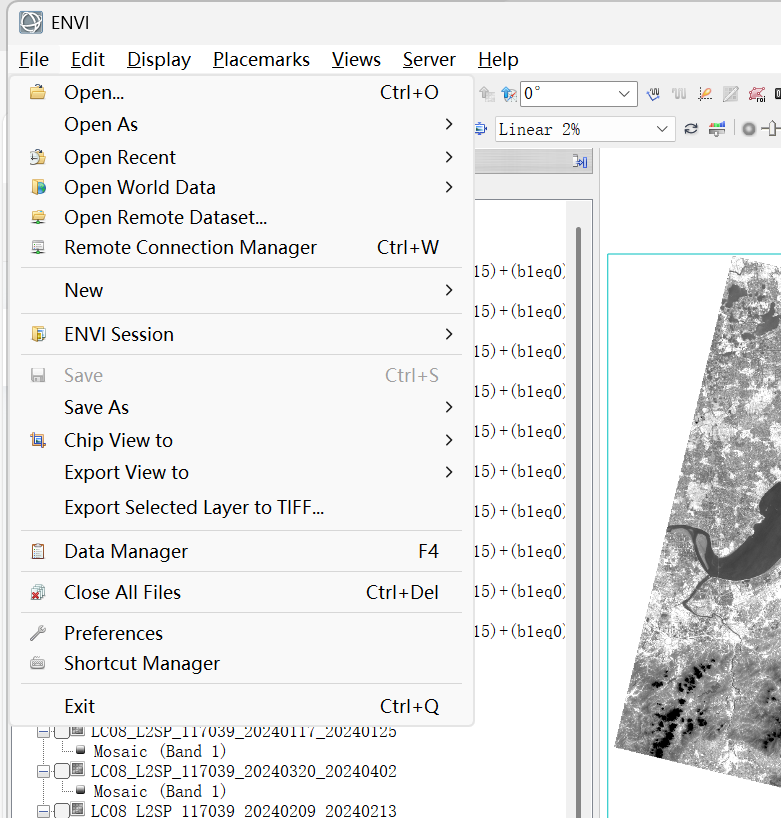This screenshot has width=781, height=818.
Task: Open the Placemarks menu
Action: pyautogui.click(x=261, y=59)
